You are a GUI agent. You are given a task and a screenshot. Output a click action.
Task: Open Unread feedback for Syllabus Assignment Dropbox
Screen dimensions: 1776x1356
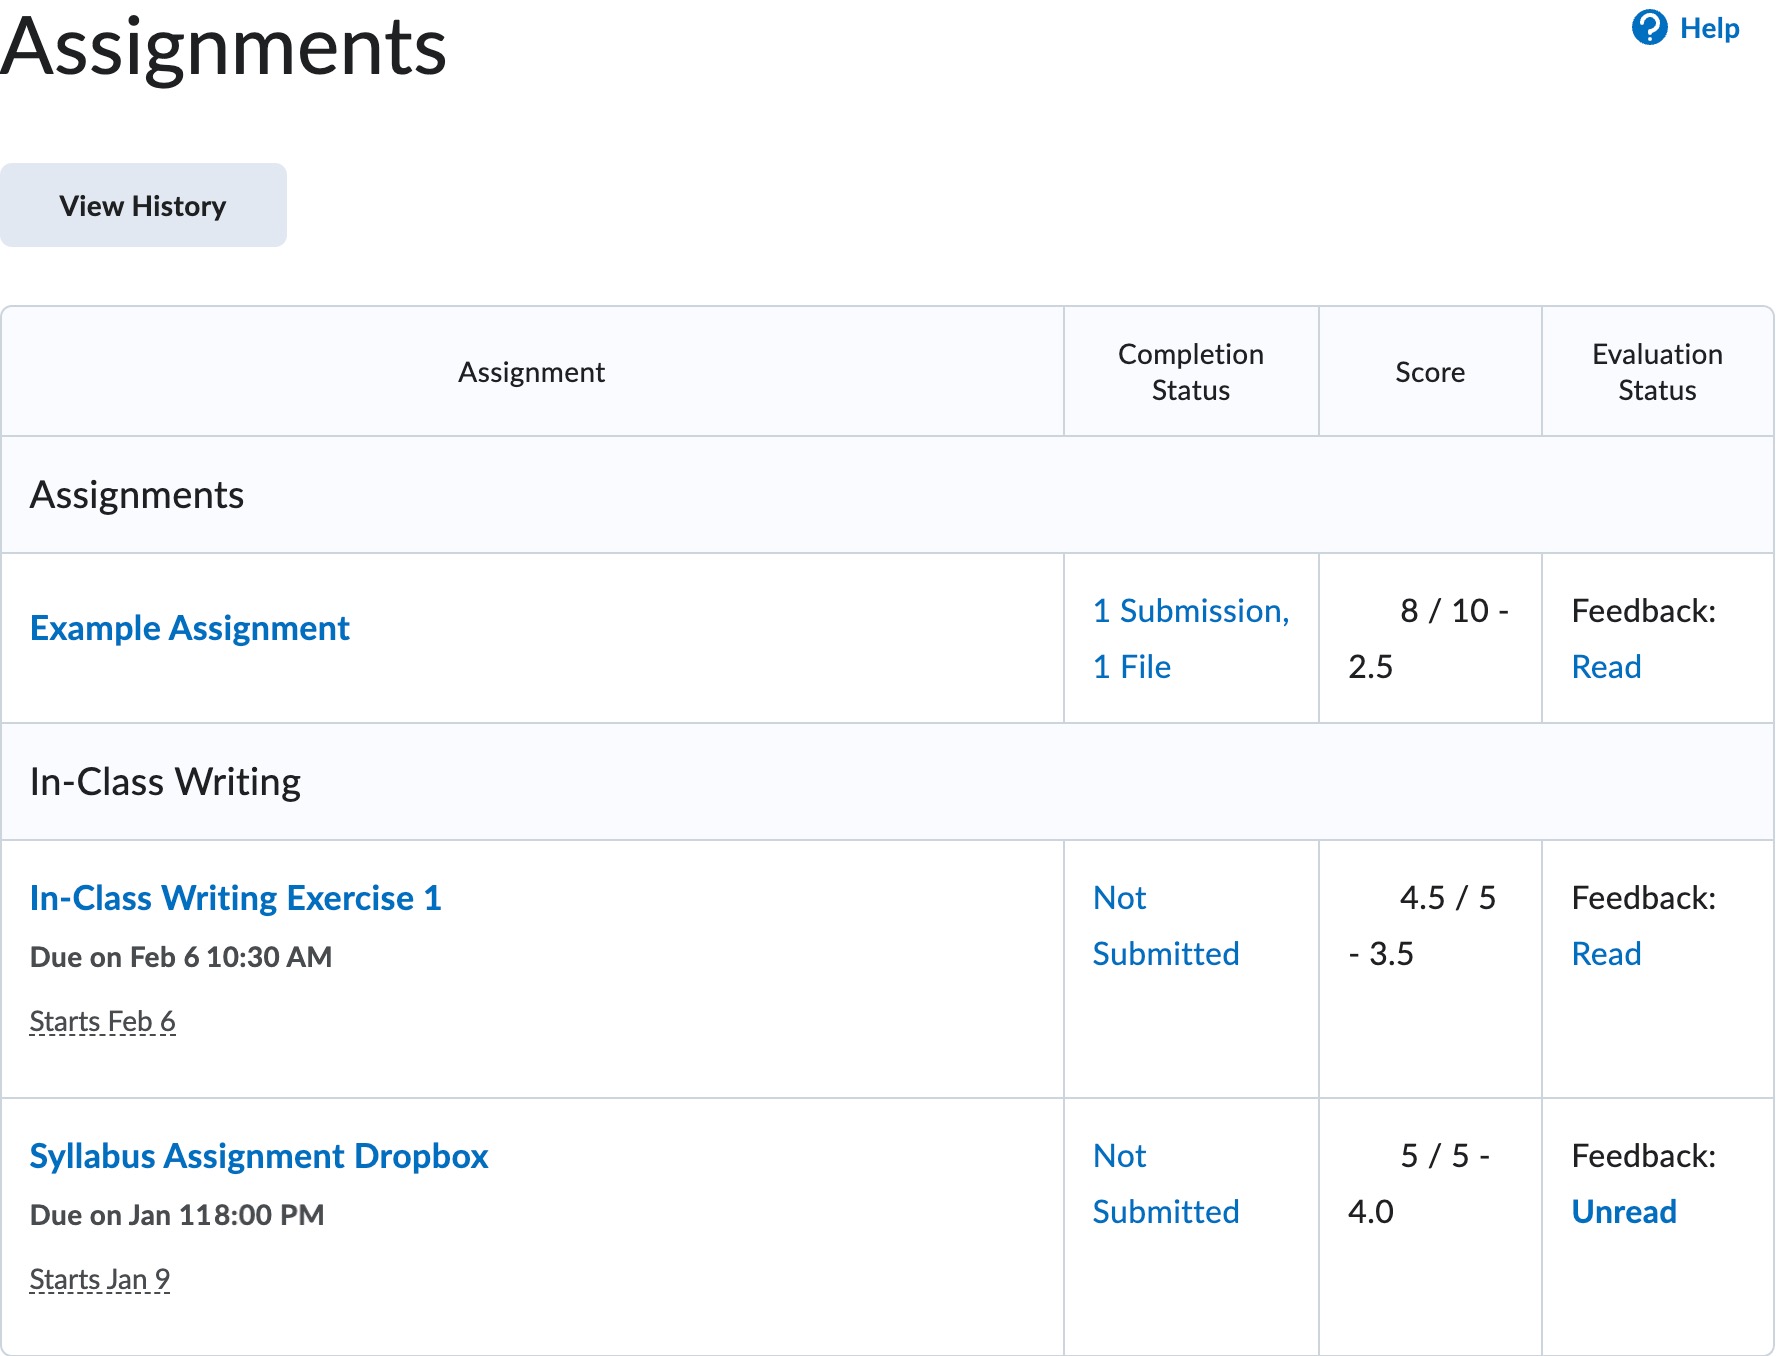[1624, 1211]
